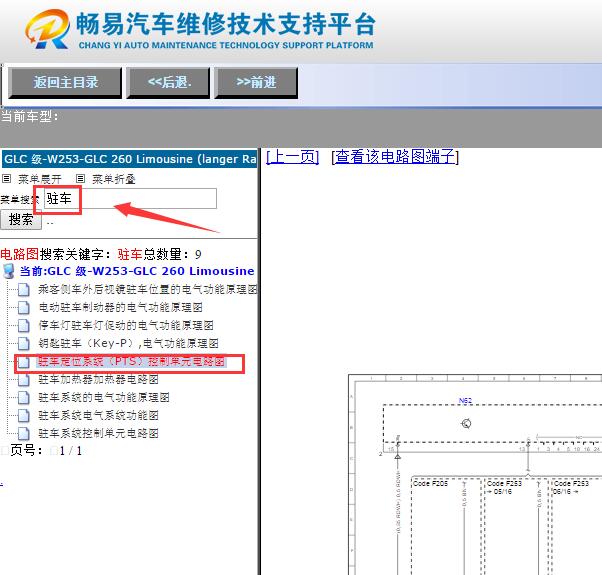602x575 pixels.
Task: Expand menu with 菜单展开 icon
Action: pos(7,178)
